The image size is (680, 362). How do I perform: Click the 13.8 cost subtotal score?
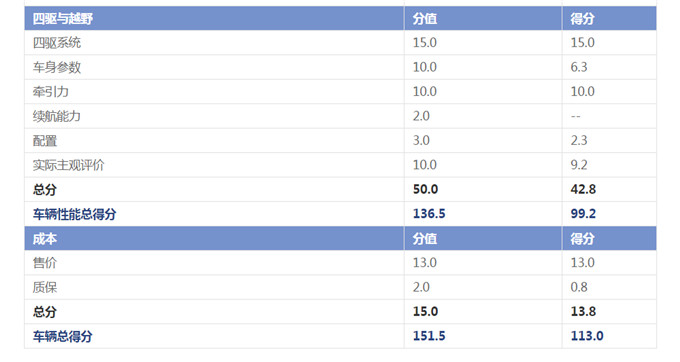coord(583,312)
